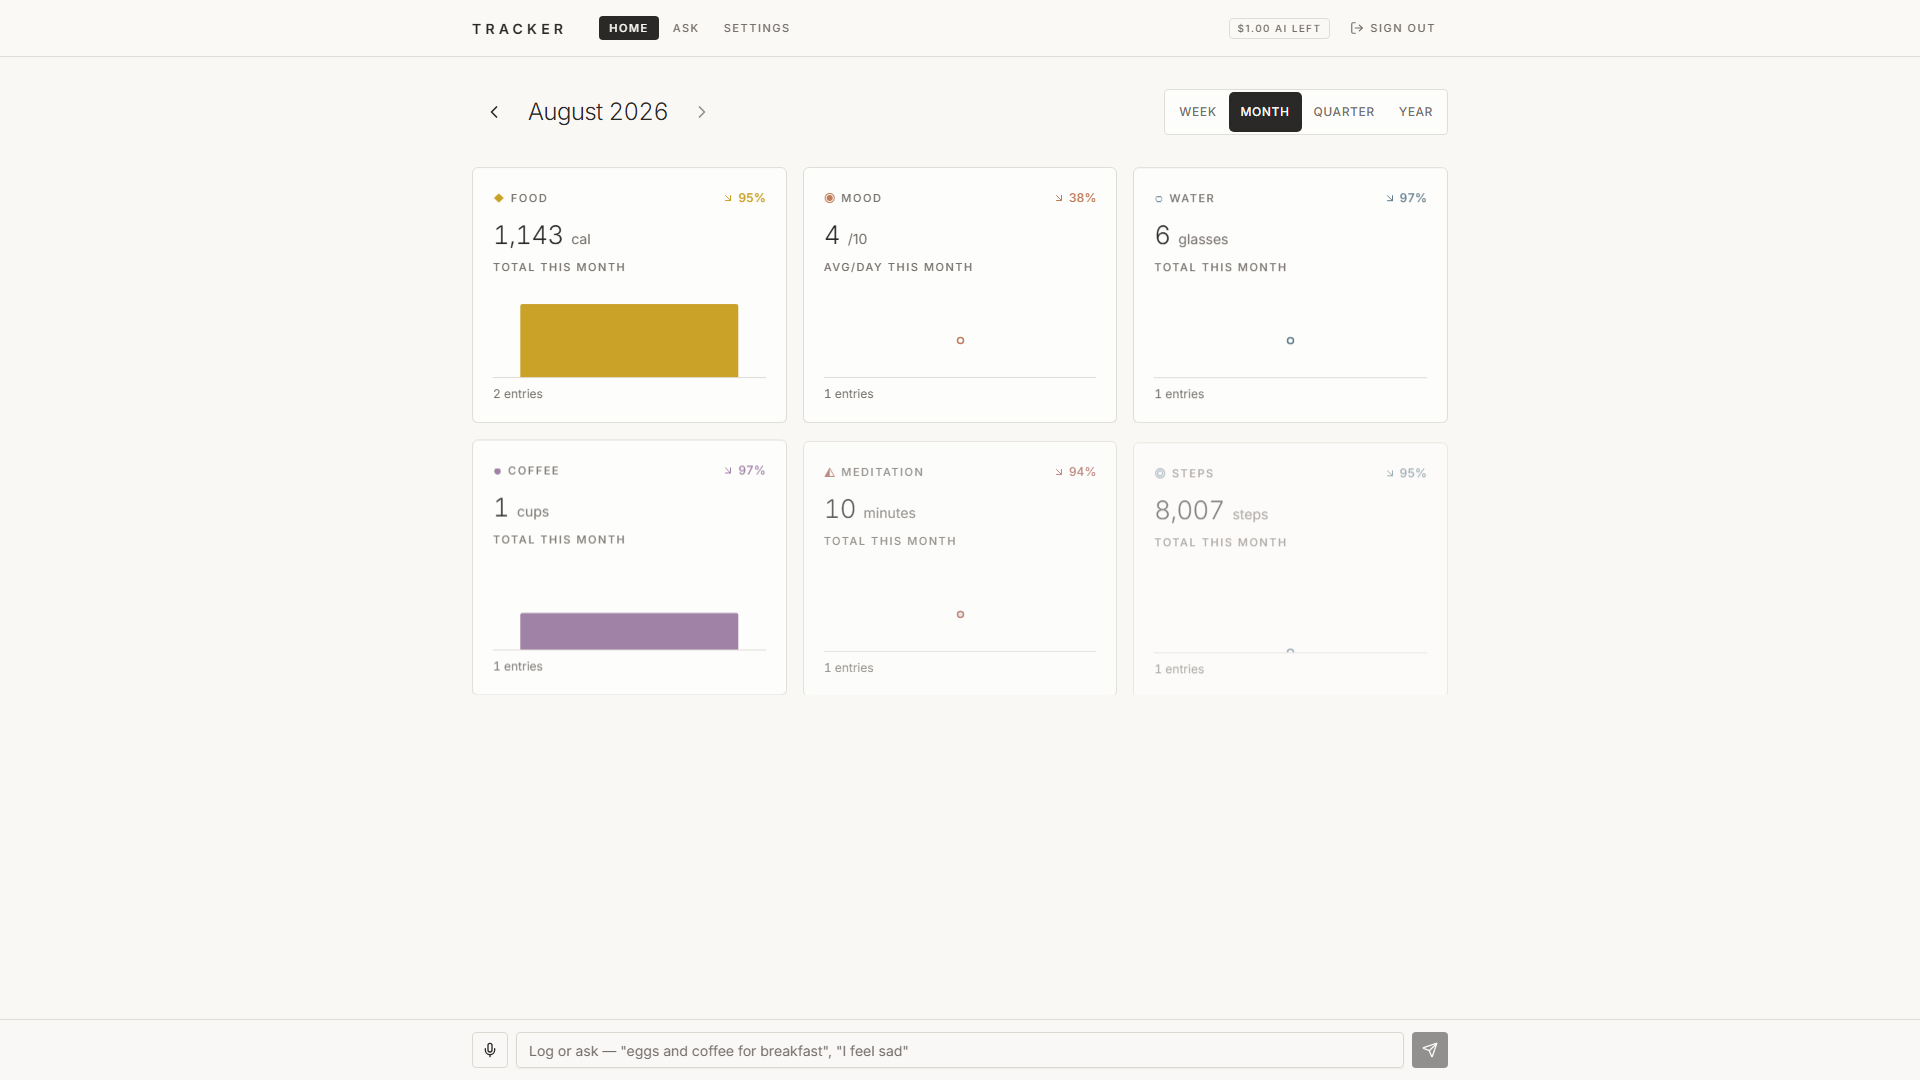Click the Steps 95% down-trend arrow
This screenshot has height=1080, width=1920.
click(1390, 473)
